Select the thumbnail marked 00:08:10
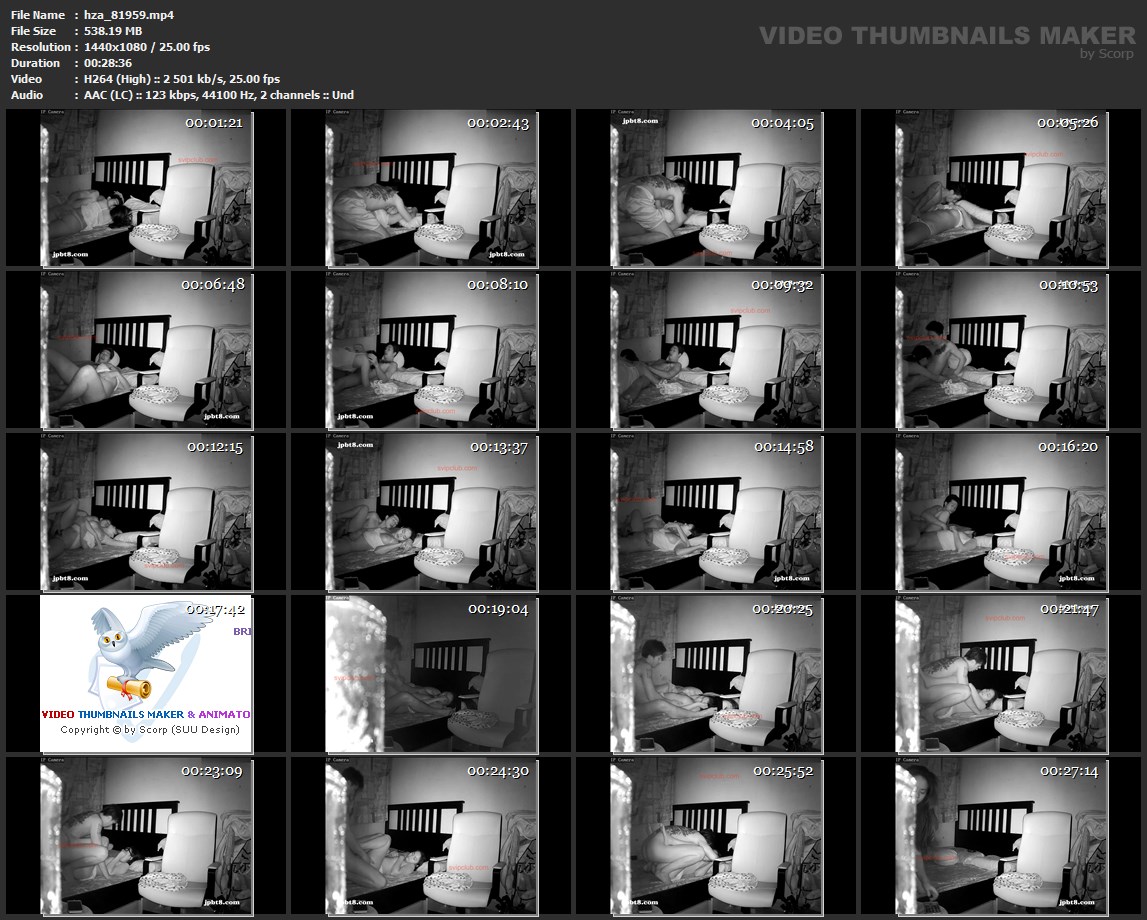The image size is (1147, 920). (x=431, y=349)
